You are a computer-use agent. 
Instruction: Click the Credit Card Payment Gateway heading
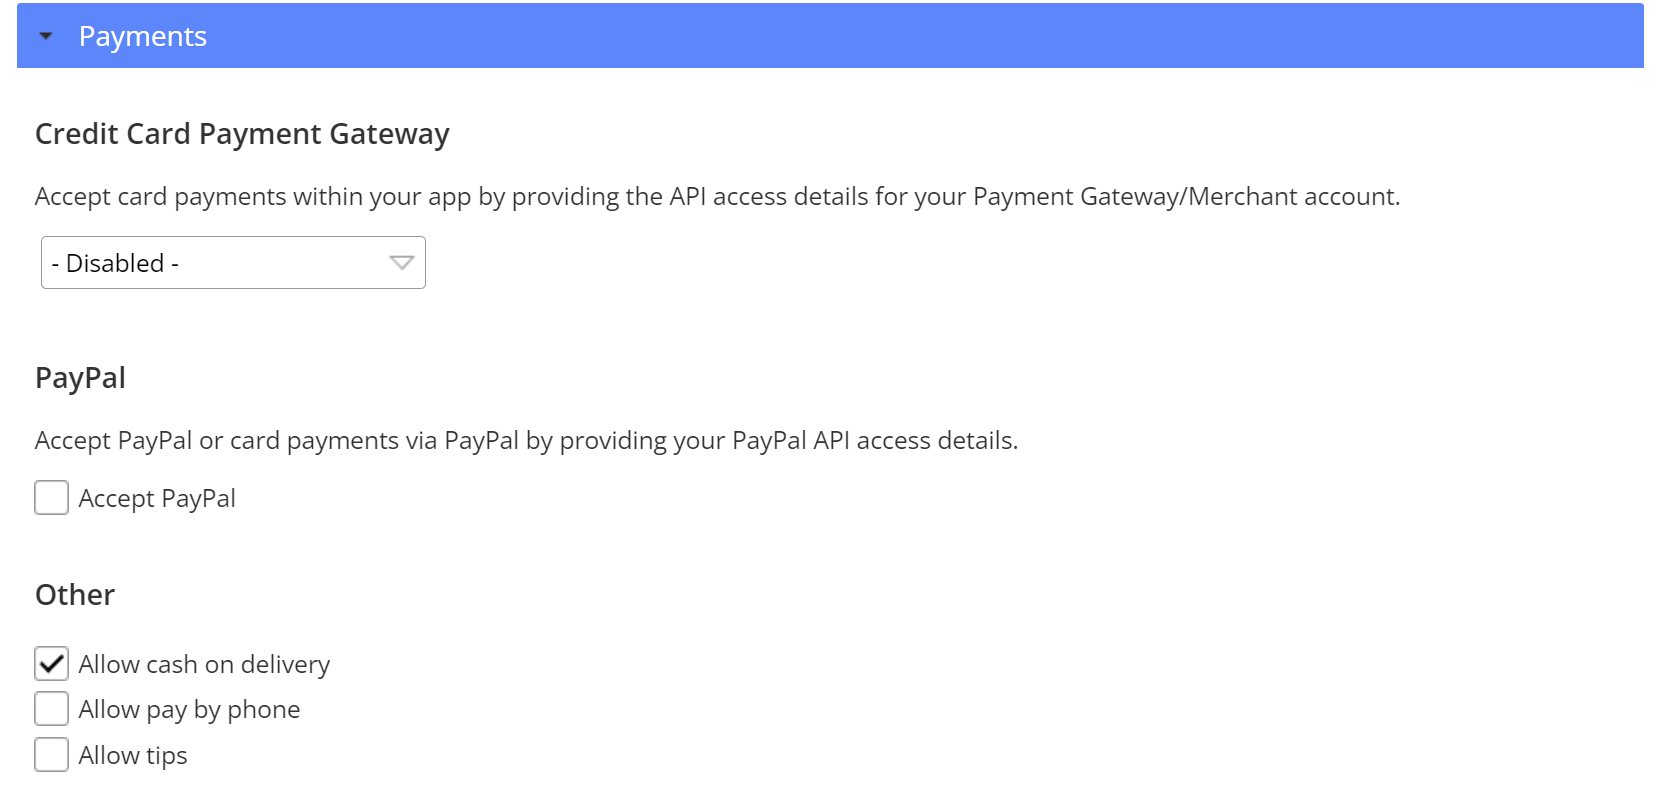[242, 133]
